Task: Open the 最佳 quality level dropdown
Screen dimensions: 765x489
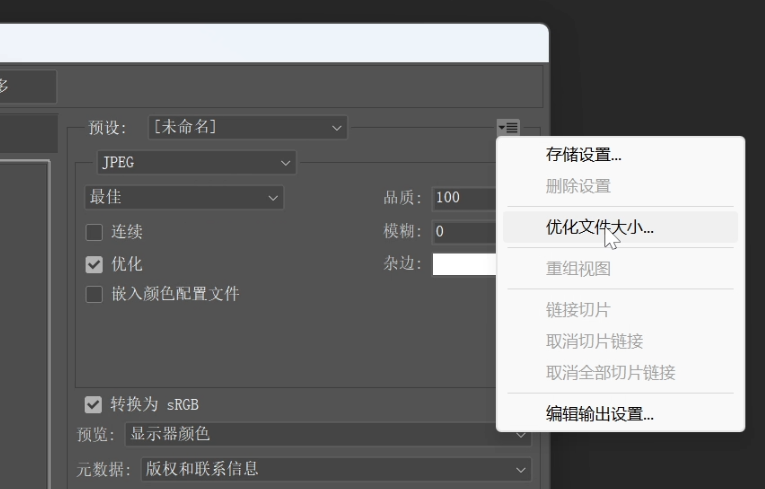Action: pyautogui.click(x=184, y=198)
